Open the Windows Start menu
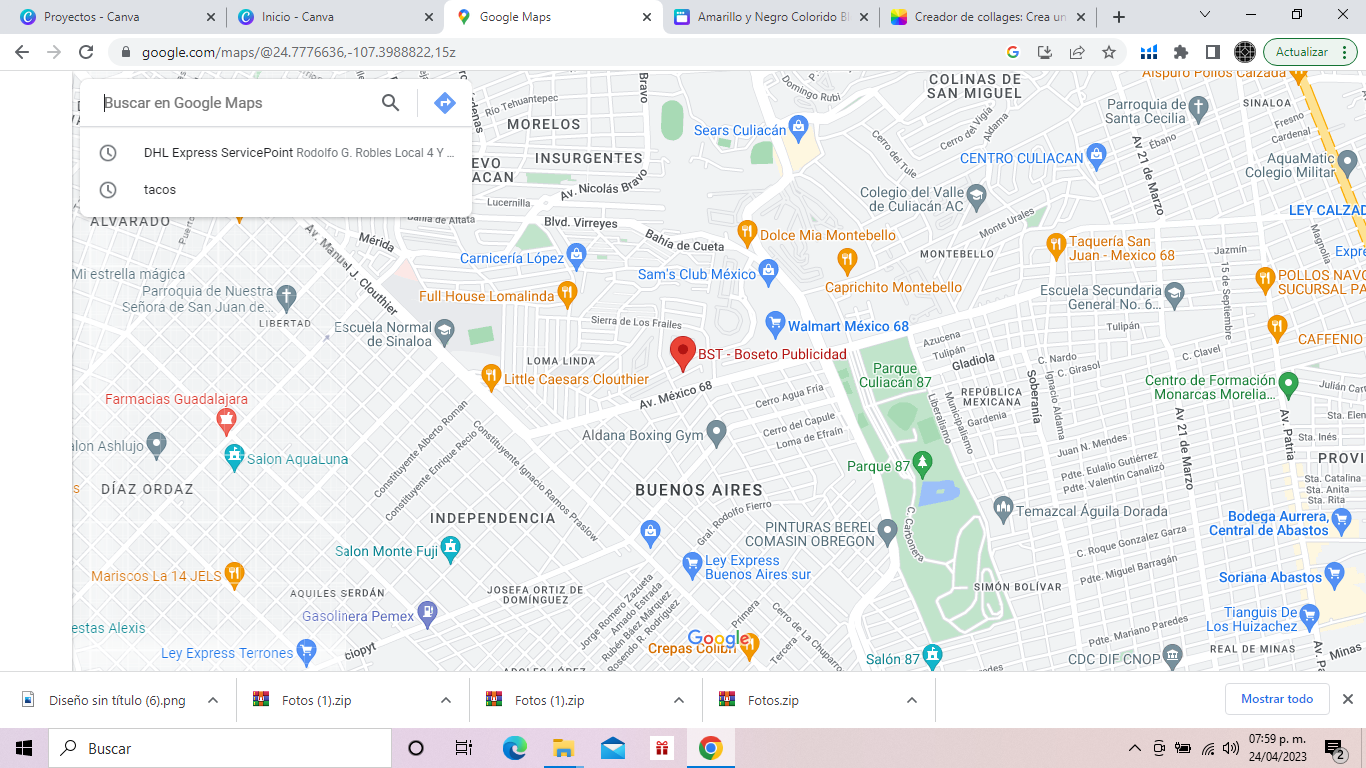This screenshot has height=768, width=1366. point(23,748)
